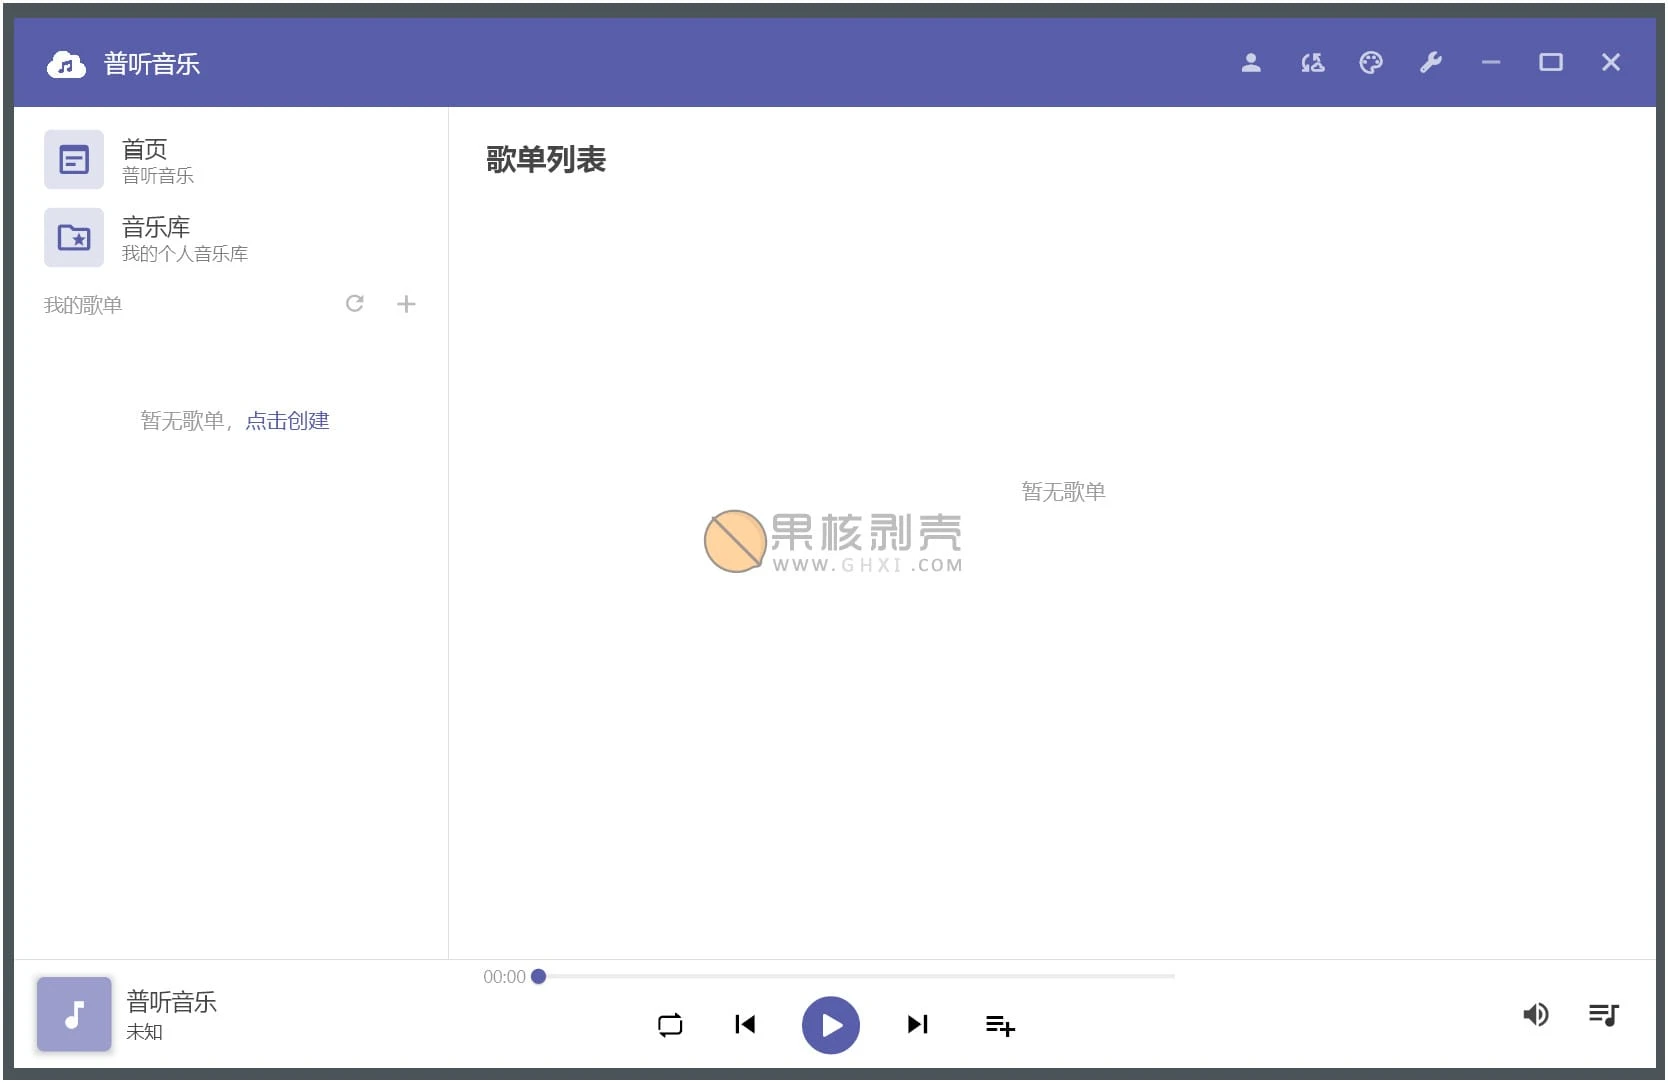Image resolution: width=1668 pixels, height=1083 pixels.
Task: Add a new playlist with plus icon
Action: [x=406, y=304]
